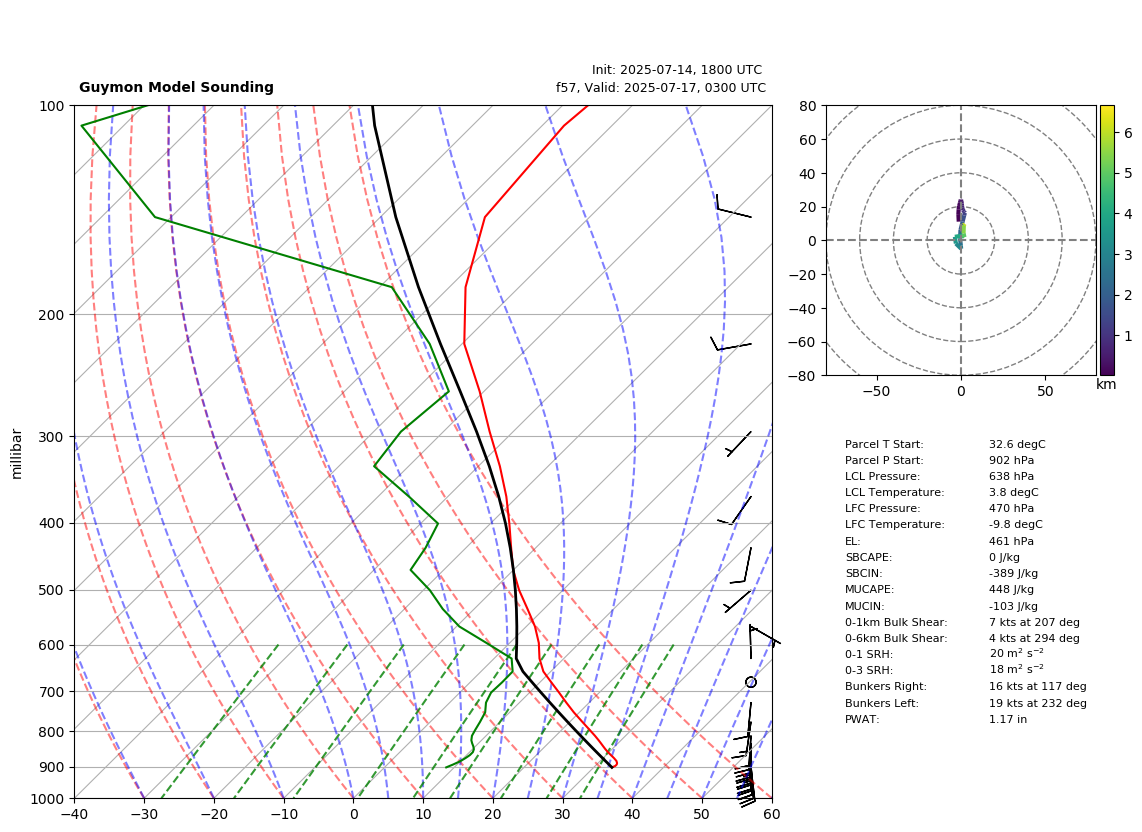Click the "MUCIN:" label
1142x832 pixels.
865,606
